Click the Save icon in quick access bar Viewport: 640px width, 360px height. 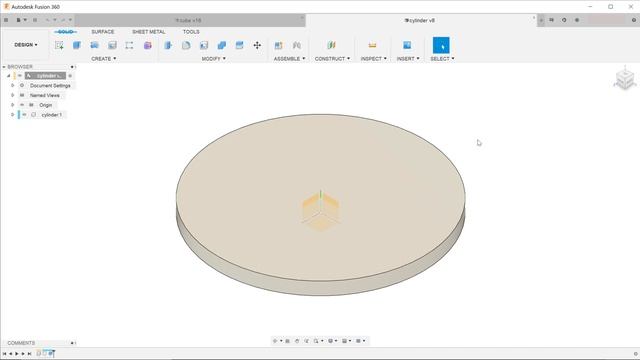[x=35, y=20]
